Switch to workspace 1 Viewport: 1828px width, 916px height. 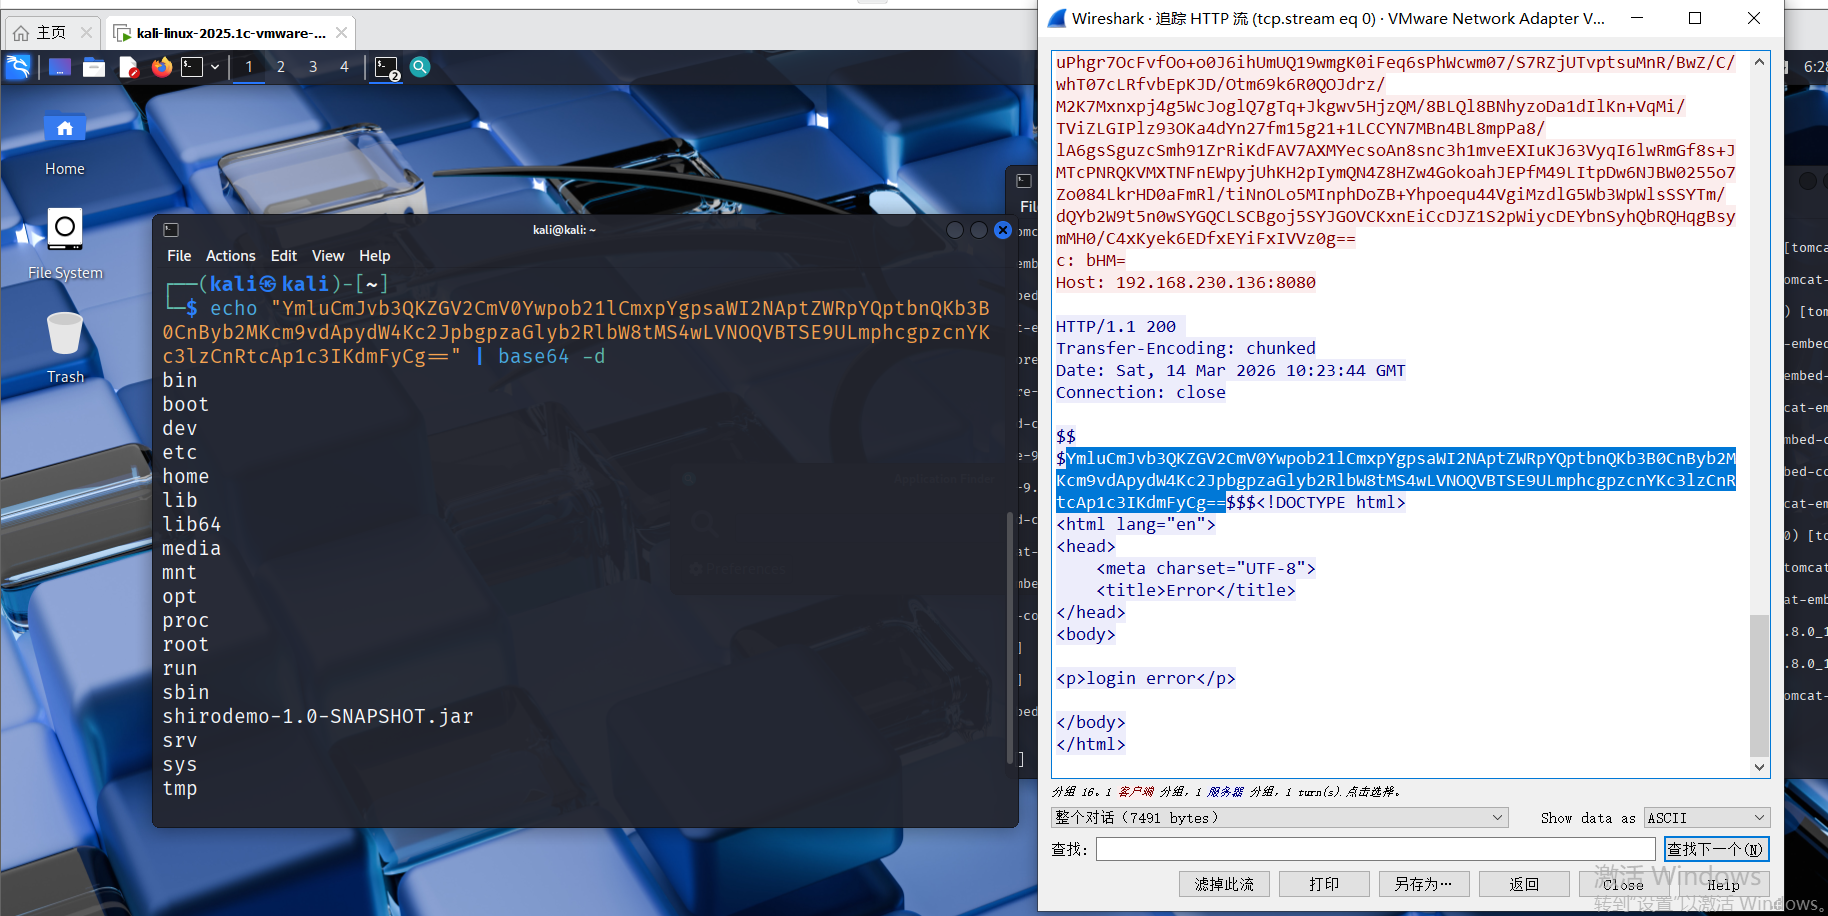pyautogui.click(x=249, y=67)
